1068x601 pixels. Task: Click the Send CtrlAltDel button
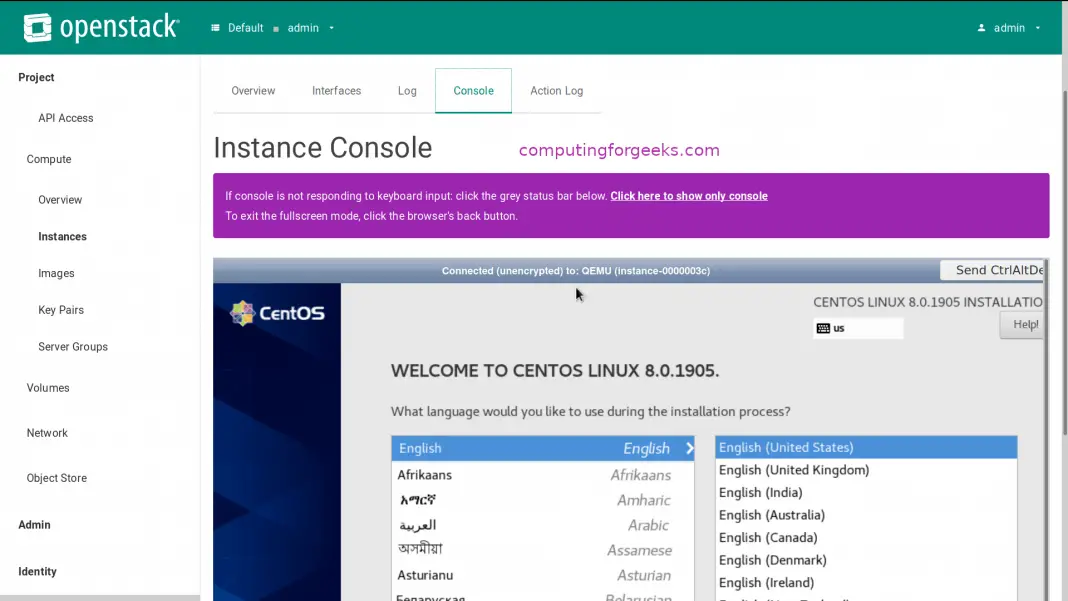(x=995, y=270)
